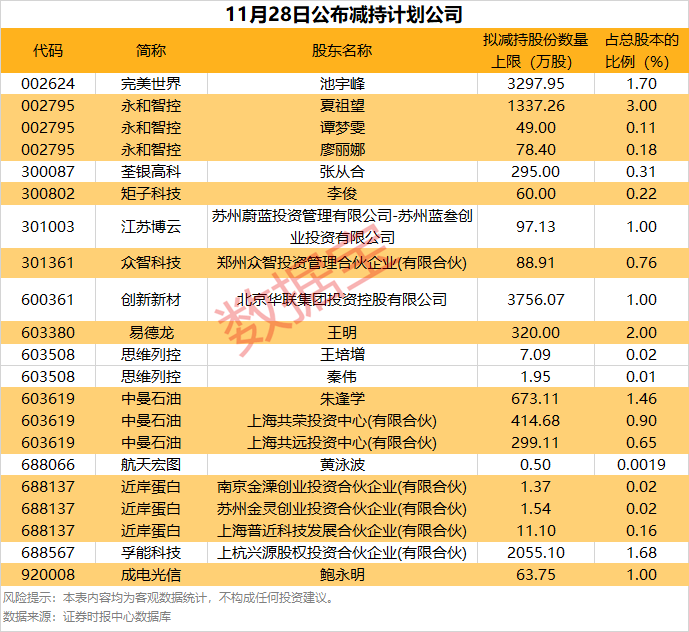
Task: Click the value 1337.26
Action: (x=535, y=105)
